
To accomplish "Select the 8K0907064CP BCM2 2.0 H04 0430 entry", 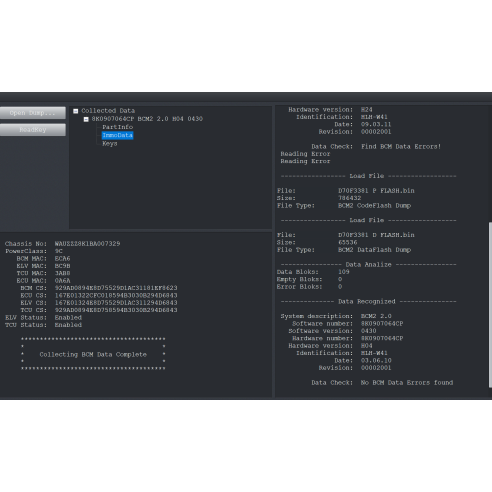I will [x=147, y=119].
